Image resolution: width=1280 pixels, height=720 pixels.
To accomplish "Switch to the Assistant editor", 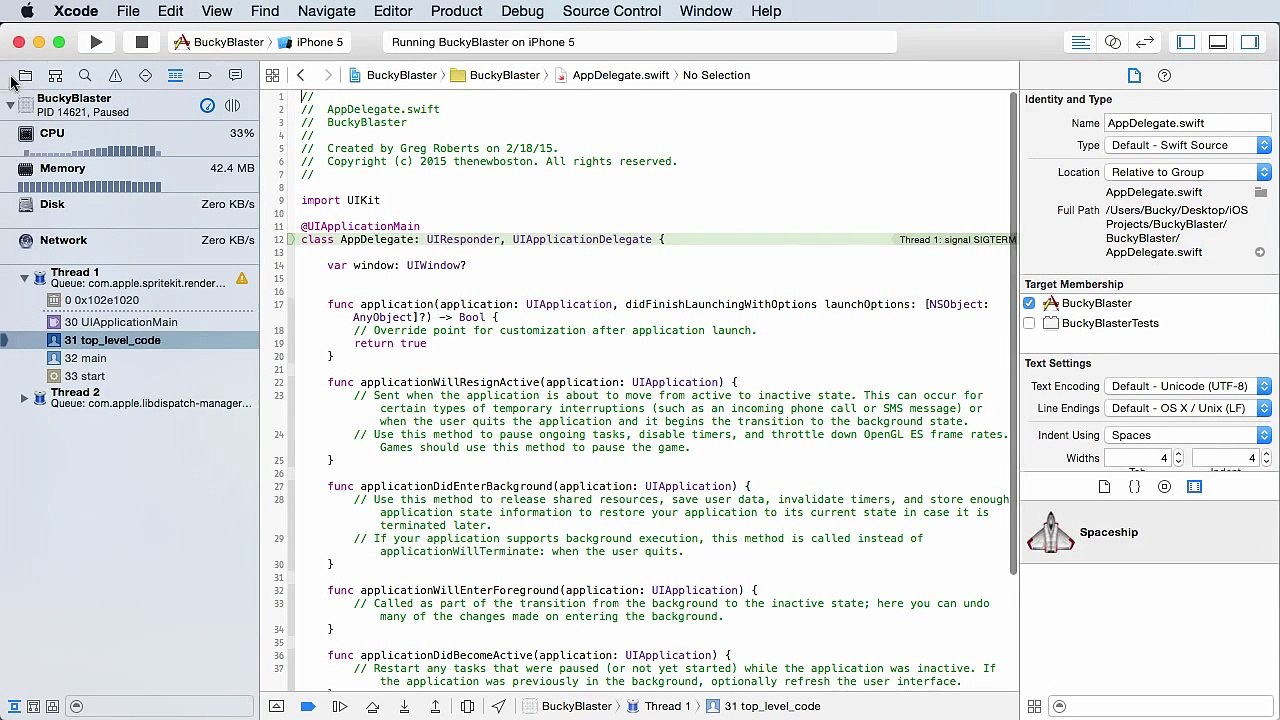I will 1113,42.
